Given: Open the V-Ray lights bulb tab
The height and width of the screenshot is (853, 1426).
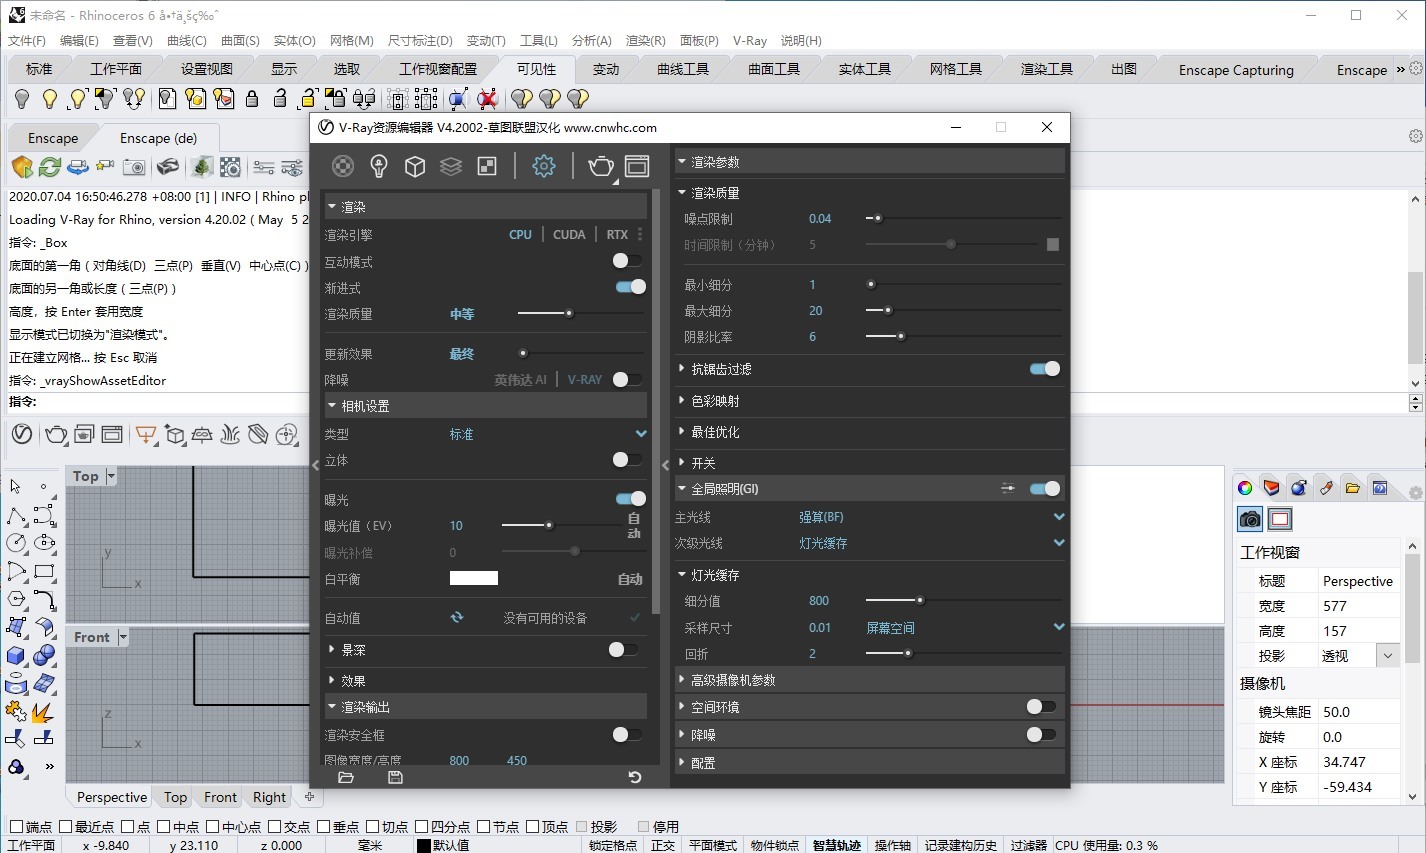Looking at the screenshot, I should 379,166.
